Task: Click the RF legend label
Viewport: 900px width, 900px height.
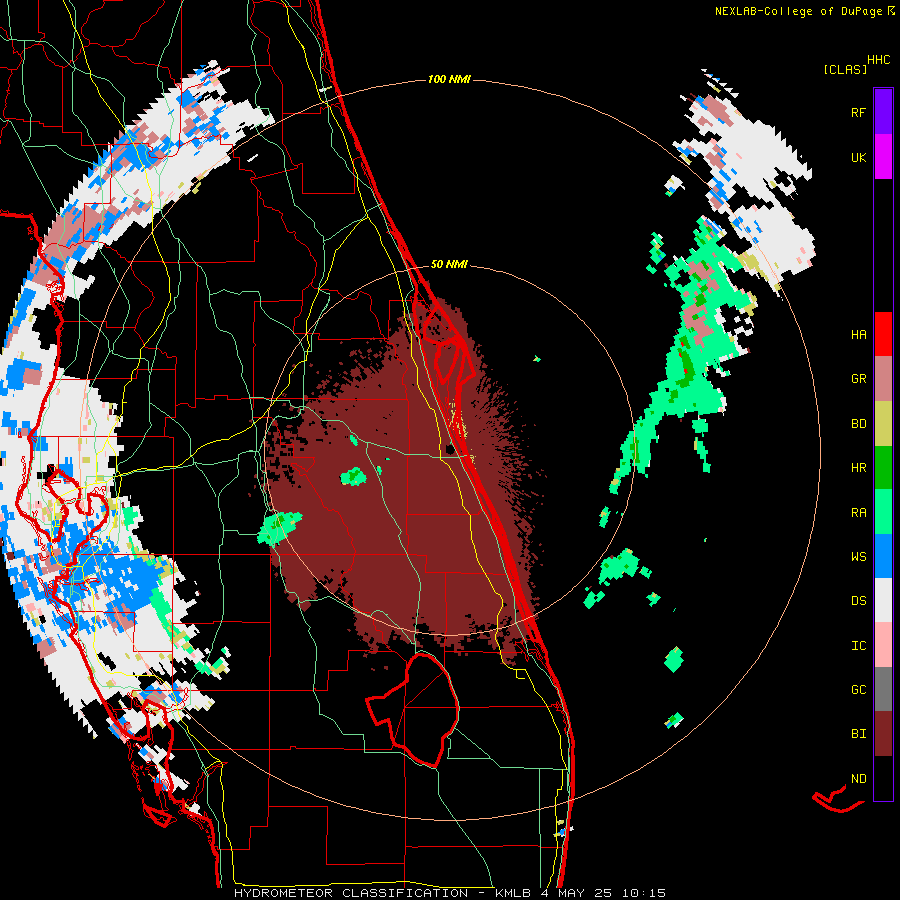Action: 858,112
